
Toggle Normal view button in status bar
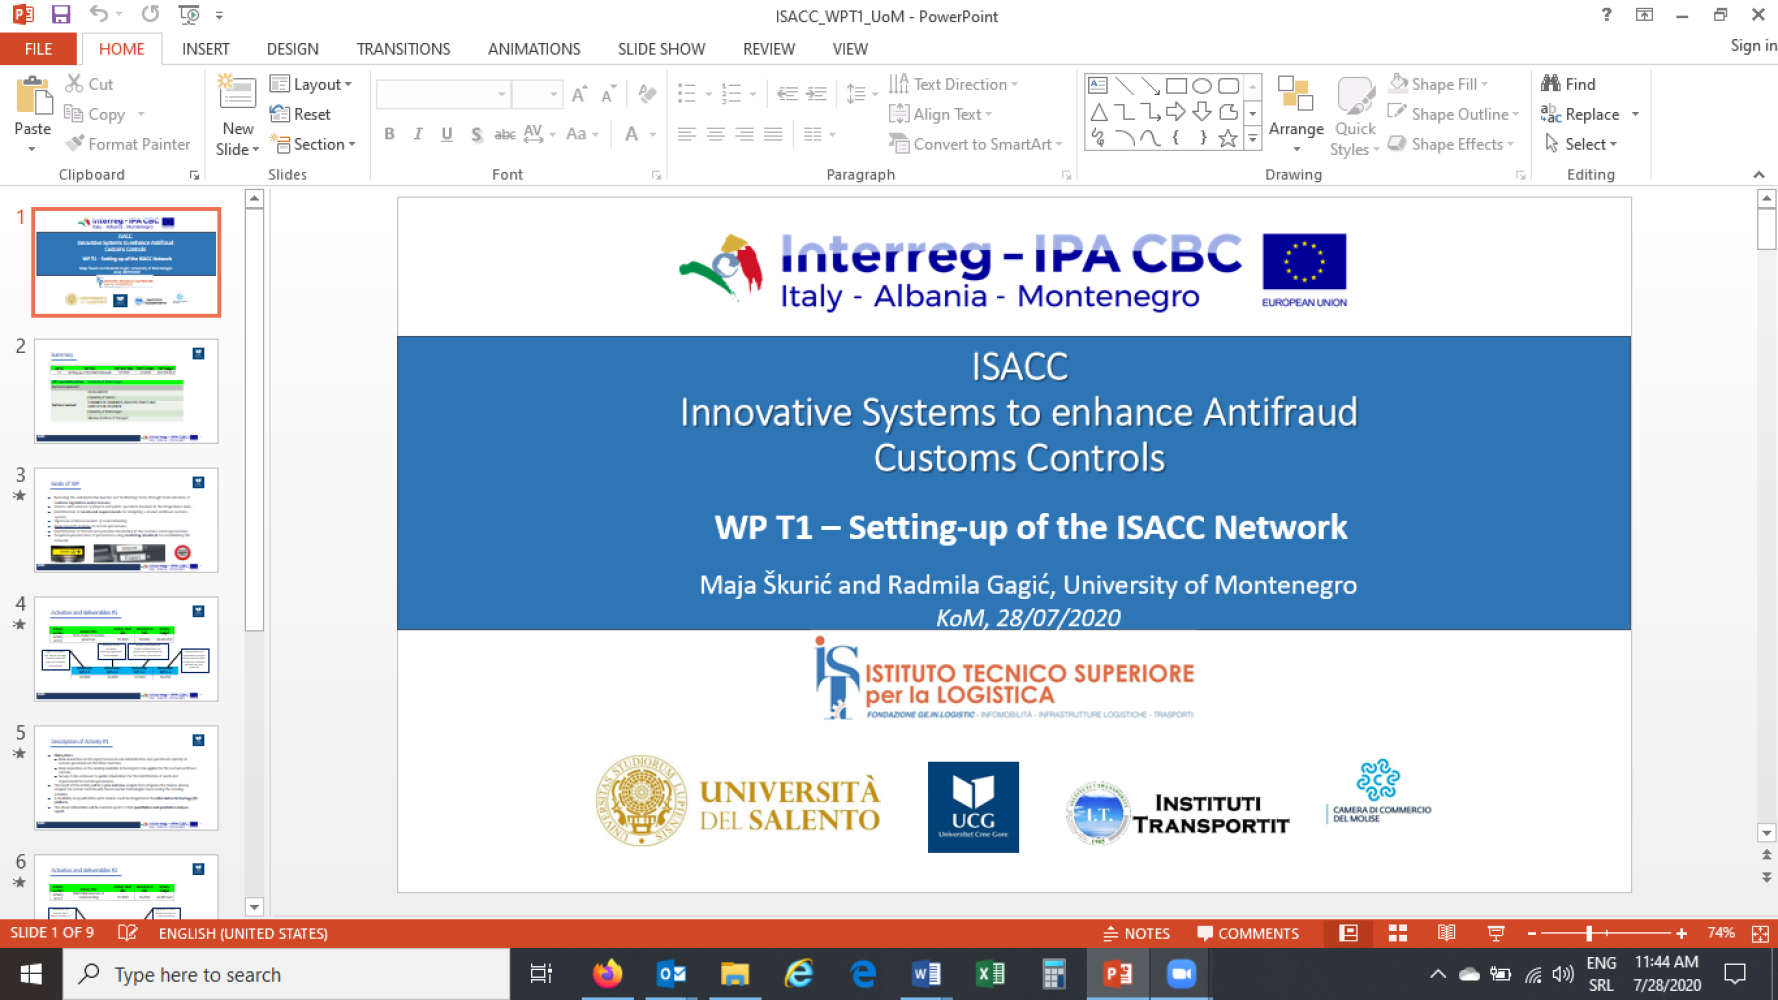[1349, 933]
